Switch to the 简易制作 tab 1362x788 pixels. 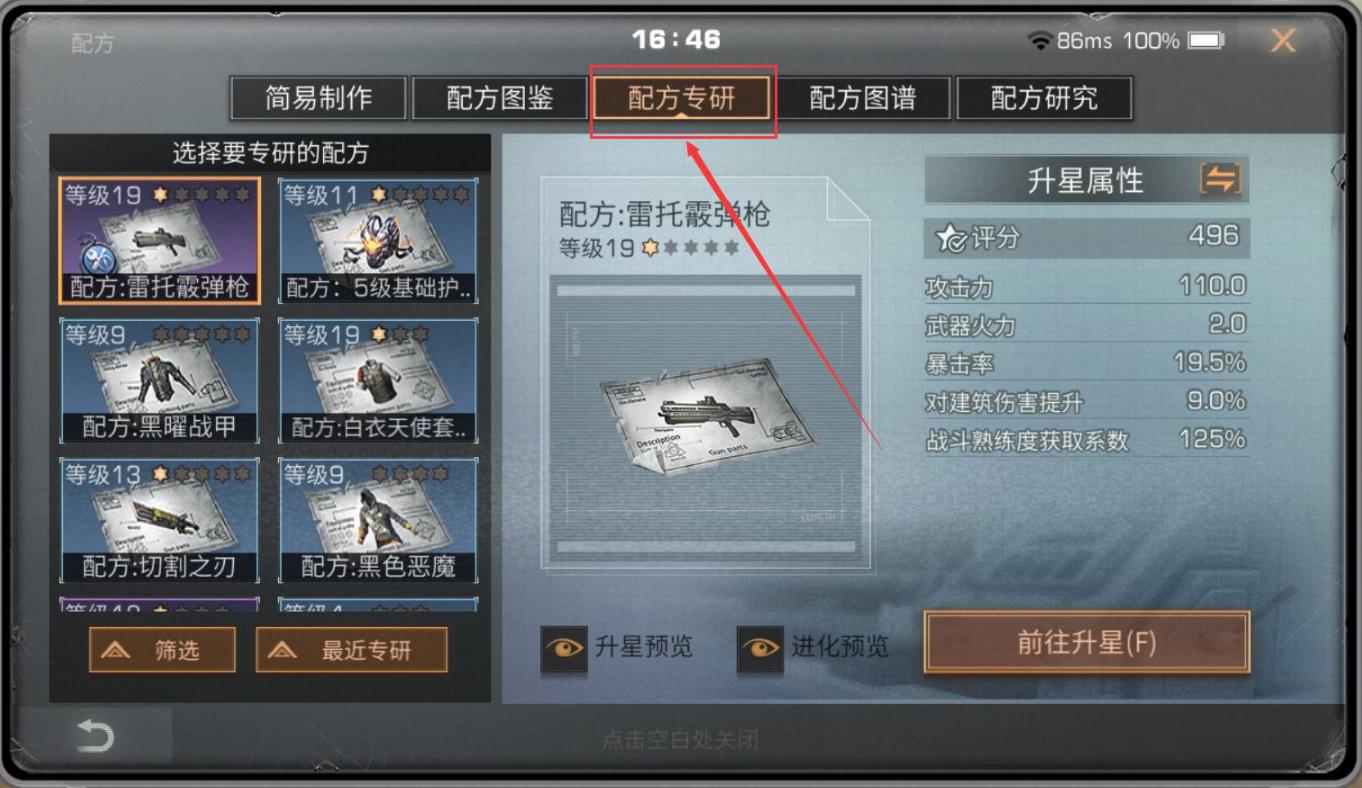[x=318, y=98]
